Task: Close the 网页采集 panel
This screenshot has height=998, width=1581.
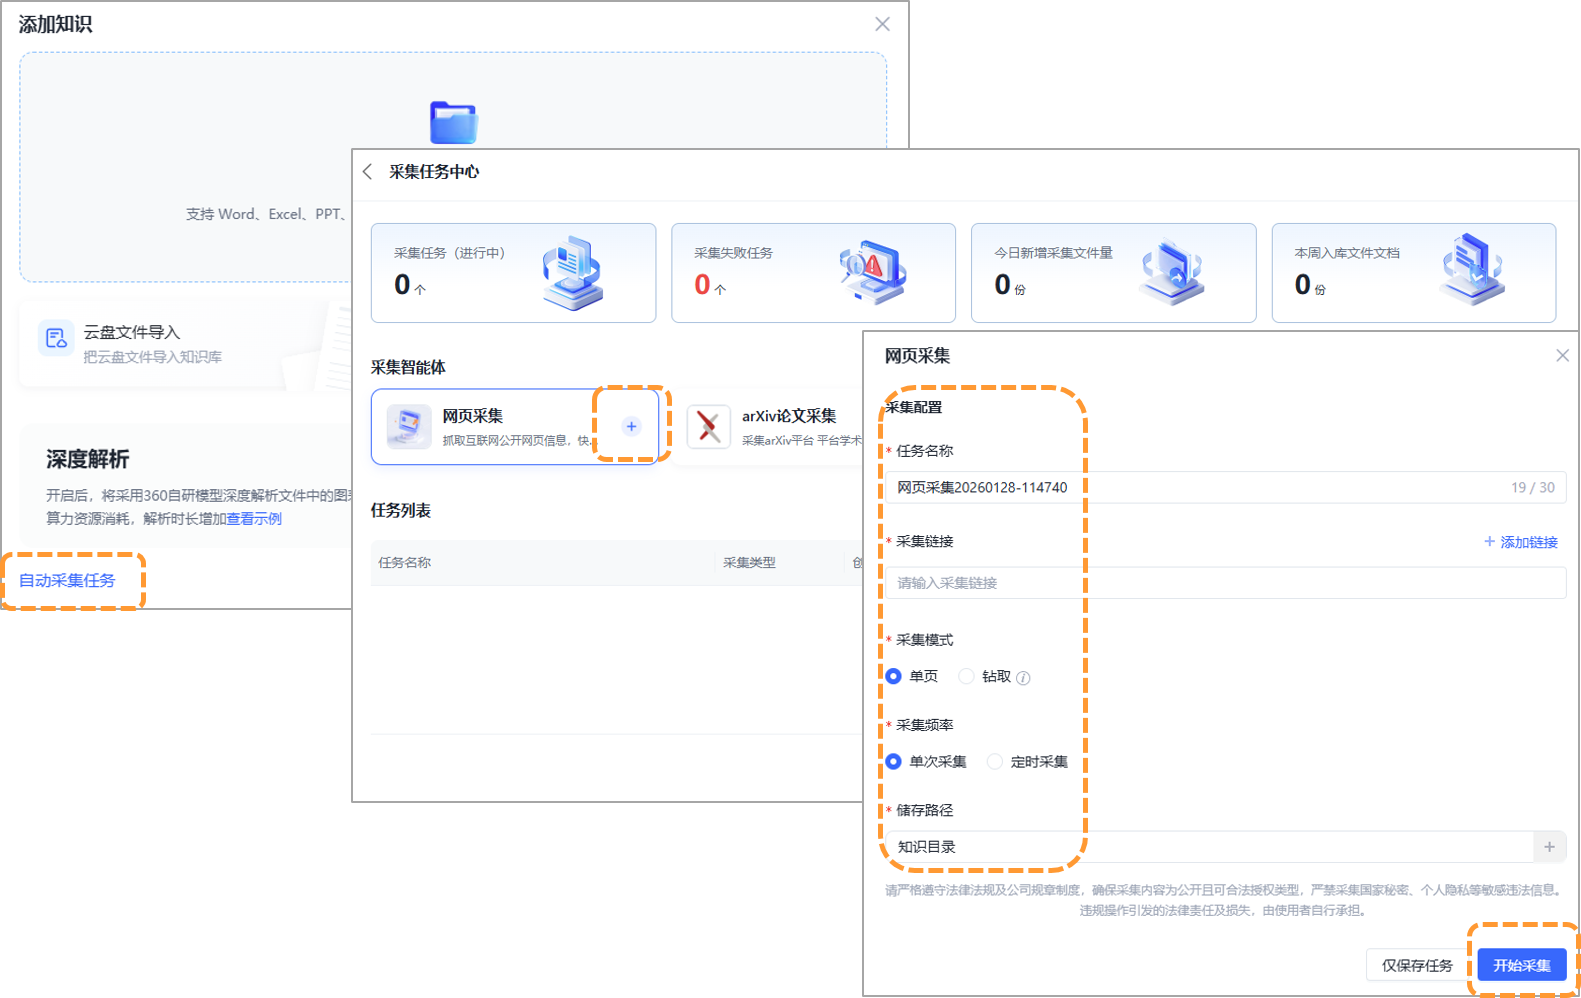Action: coord(1562,356)
